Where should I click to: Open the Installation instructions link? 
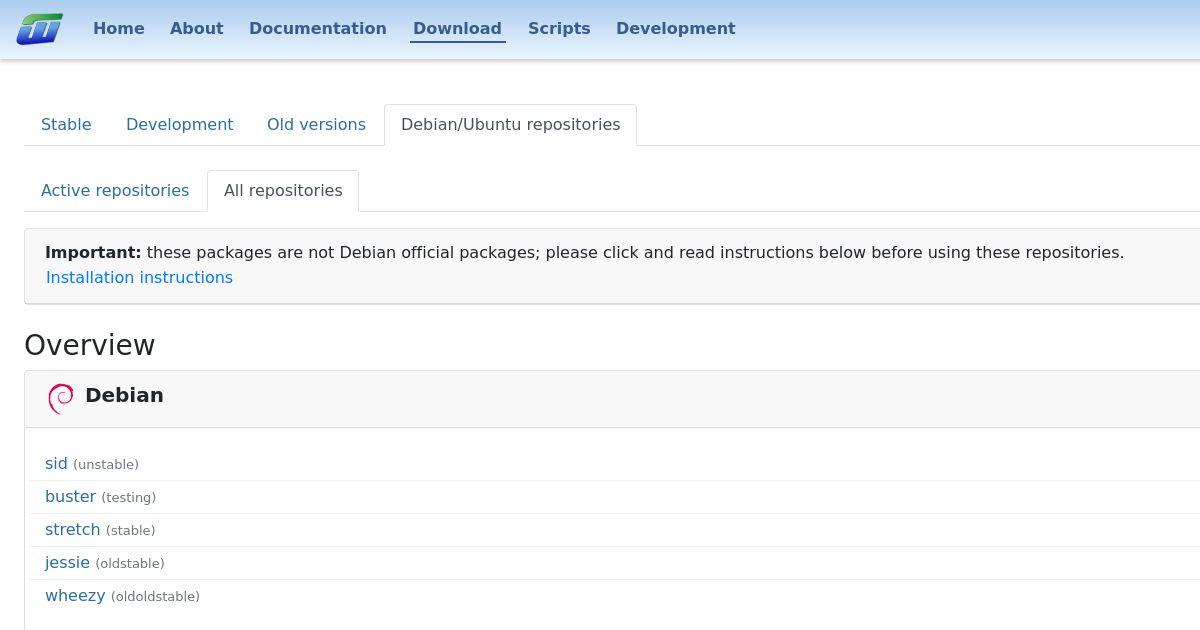pos(139,277)
